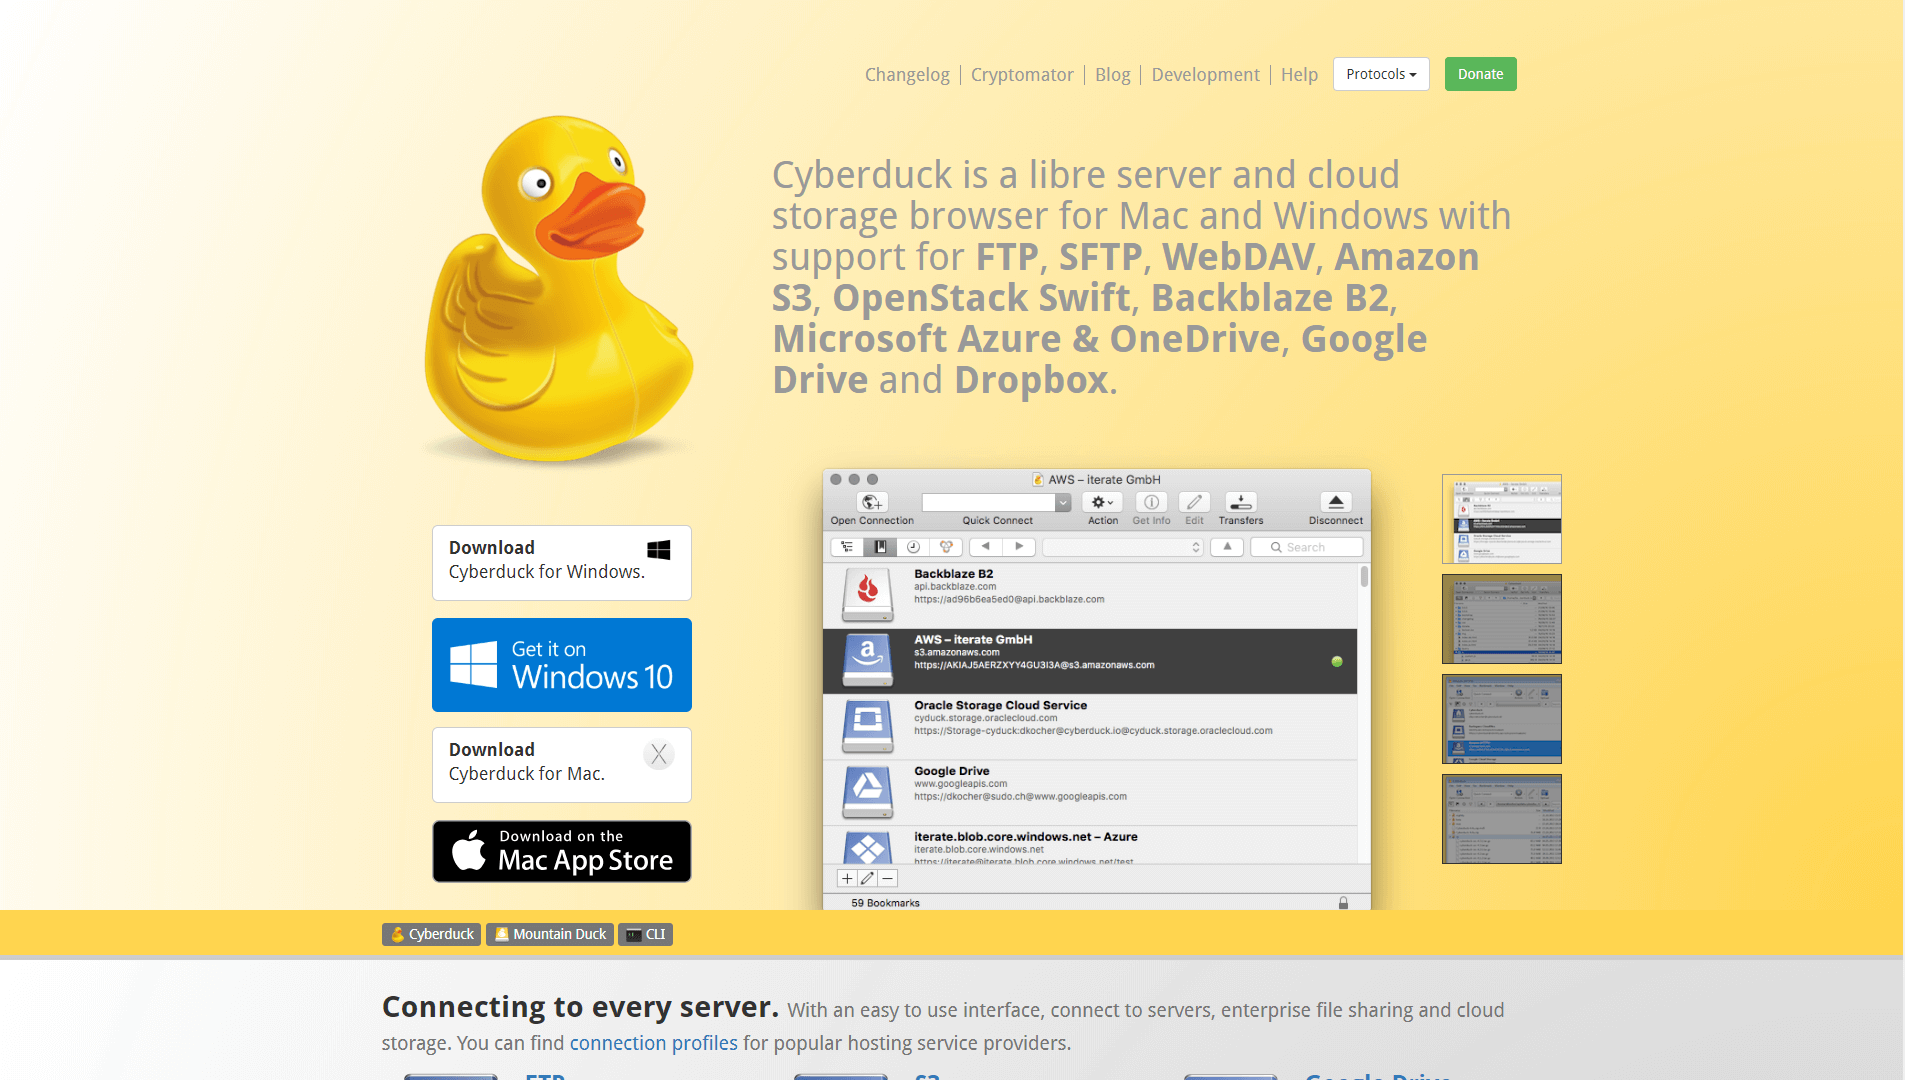Open the Quick Connect combo box
Screen dimensions: 1905x1080
pos(997,502)
